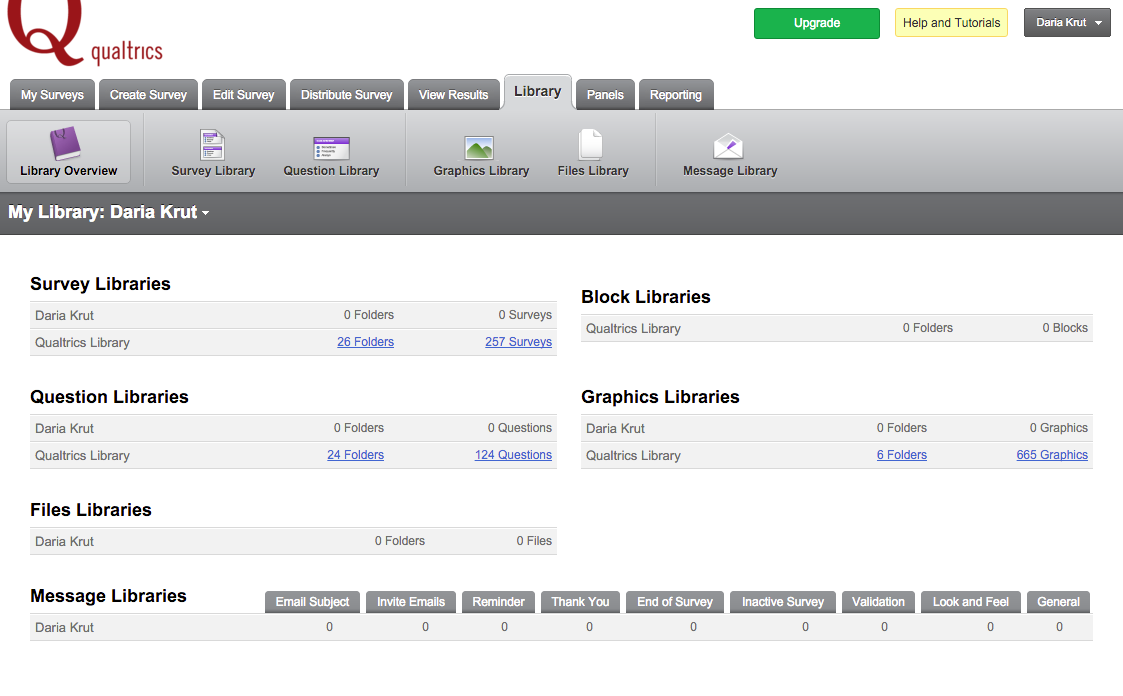The image size is (1123, 696).
Task: Switch to the View Results tab
Action: (453, 95)
